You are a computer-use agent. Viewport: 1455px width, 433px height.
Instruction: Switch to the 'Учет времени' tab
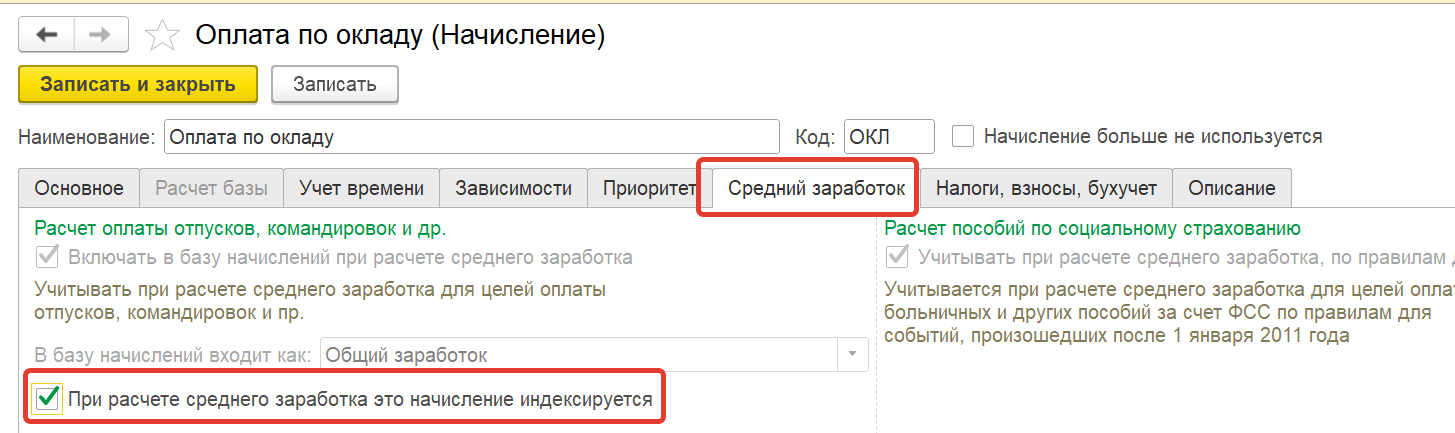point(362,188)
